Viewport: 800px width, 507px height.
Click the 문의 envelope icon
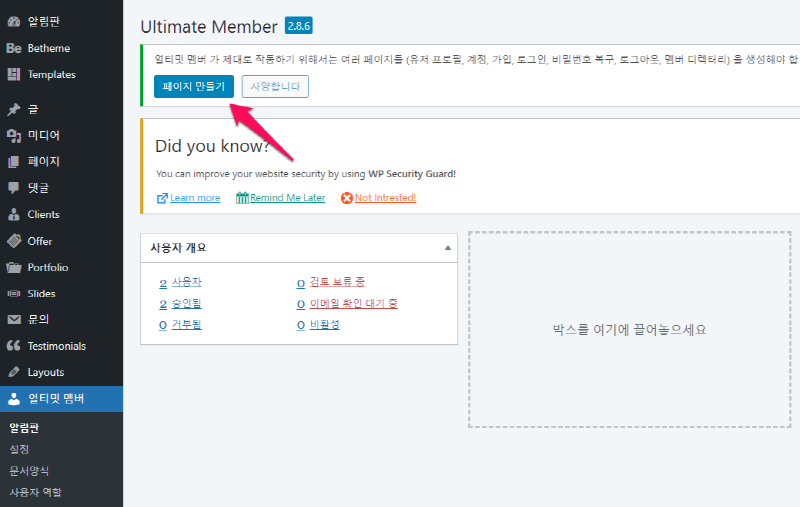point(14,319)
